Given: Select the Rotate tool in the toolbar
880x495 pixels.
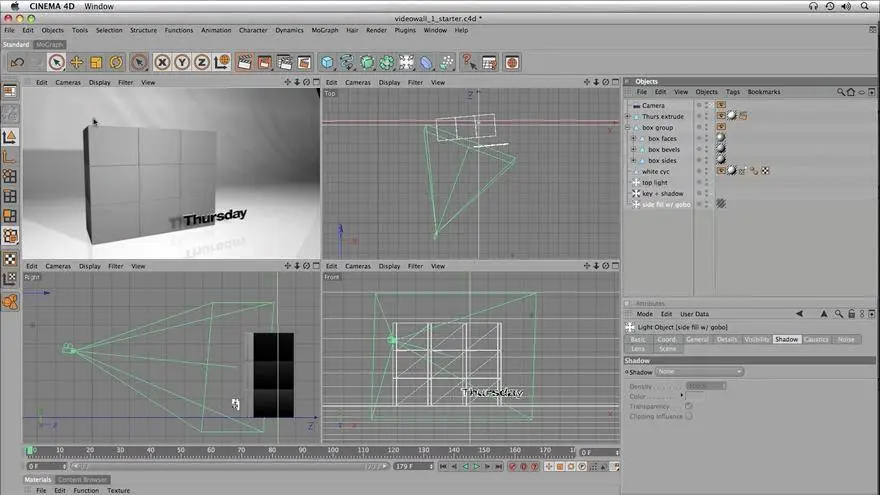Looking at the screenshot, I should (x=116, y=62).
